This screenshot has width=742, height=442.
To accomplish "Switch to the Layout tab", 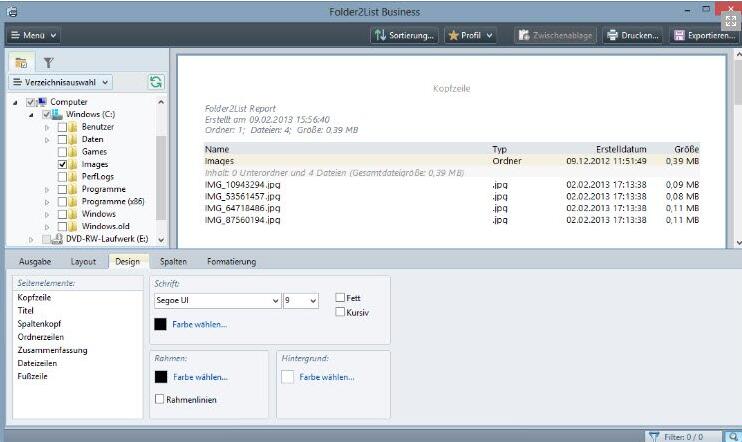I will point(83,262).
